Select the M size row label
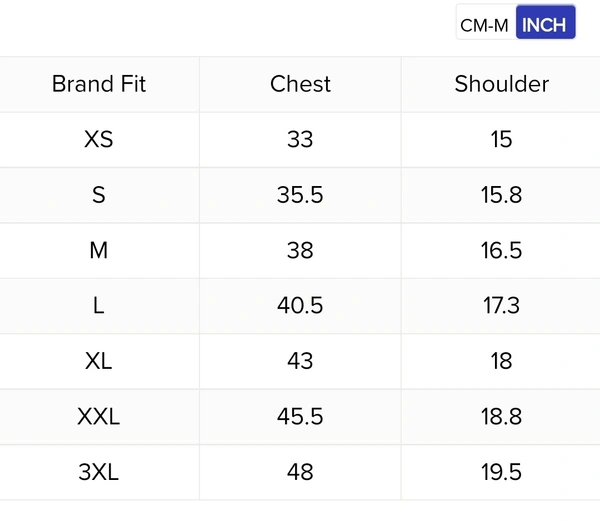 point(99,250)
